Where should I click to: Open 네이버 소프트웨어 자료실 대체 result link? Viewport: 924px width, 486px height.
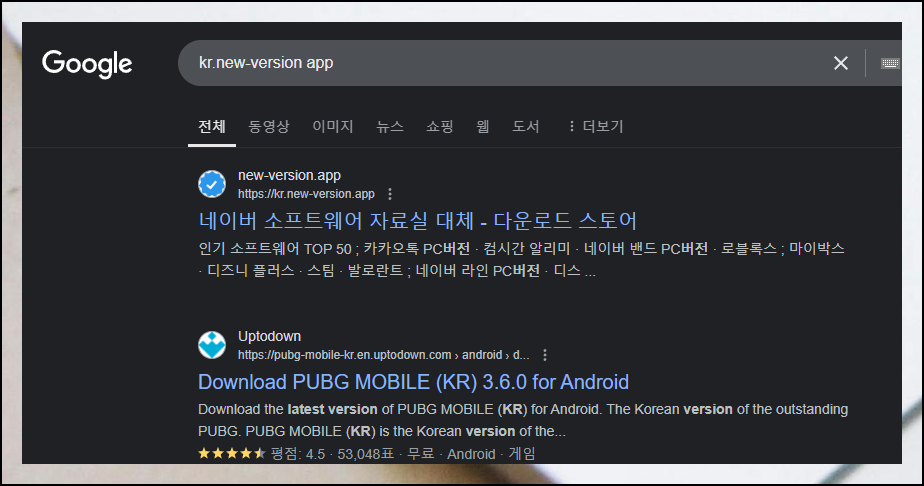(417, 221)
